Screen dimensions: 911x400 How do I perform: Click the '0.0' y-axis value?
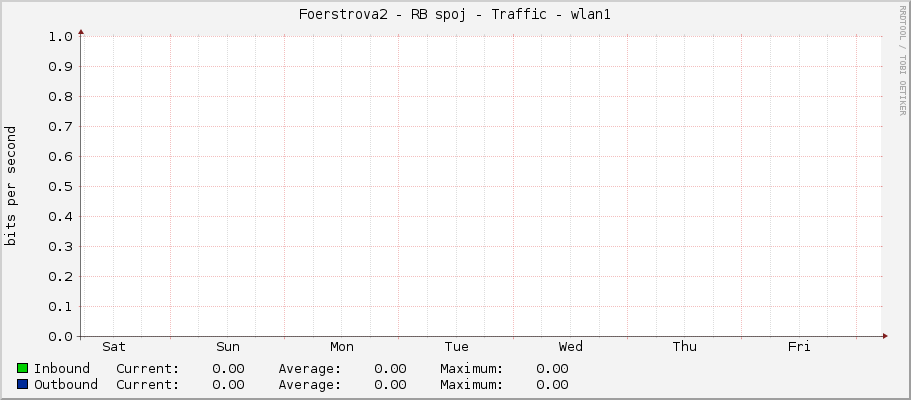[x=61, y=337]
